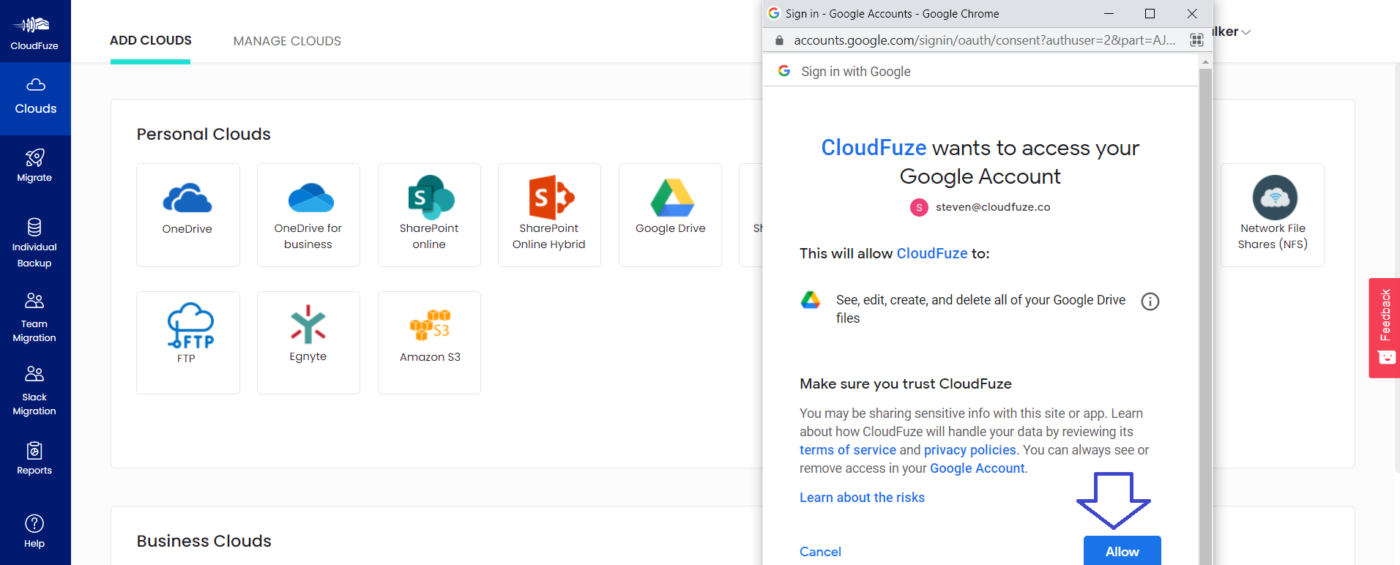Open Learn about the risks link
The height and width of the screenshot is (565, 1400).
click(862, 497)
